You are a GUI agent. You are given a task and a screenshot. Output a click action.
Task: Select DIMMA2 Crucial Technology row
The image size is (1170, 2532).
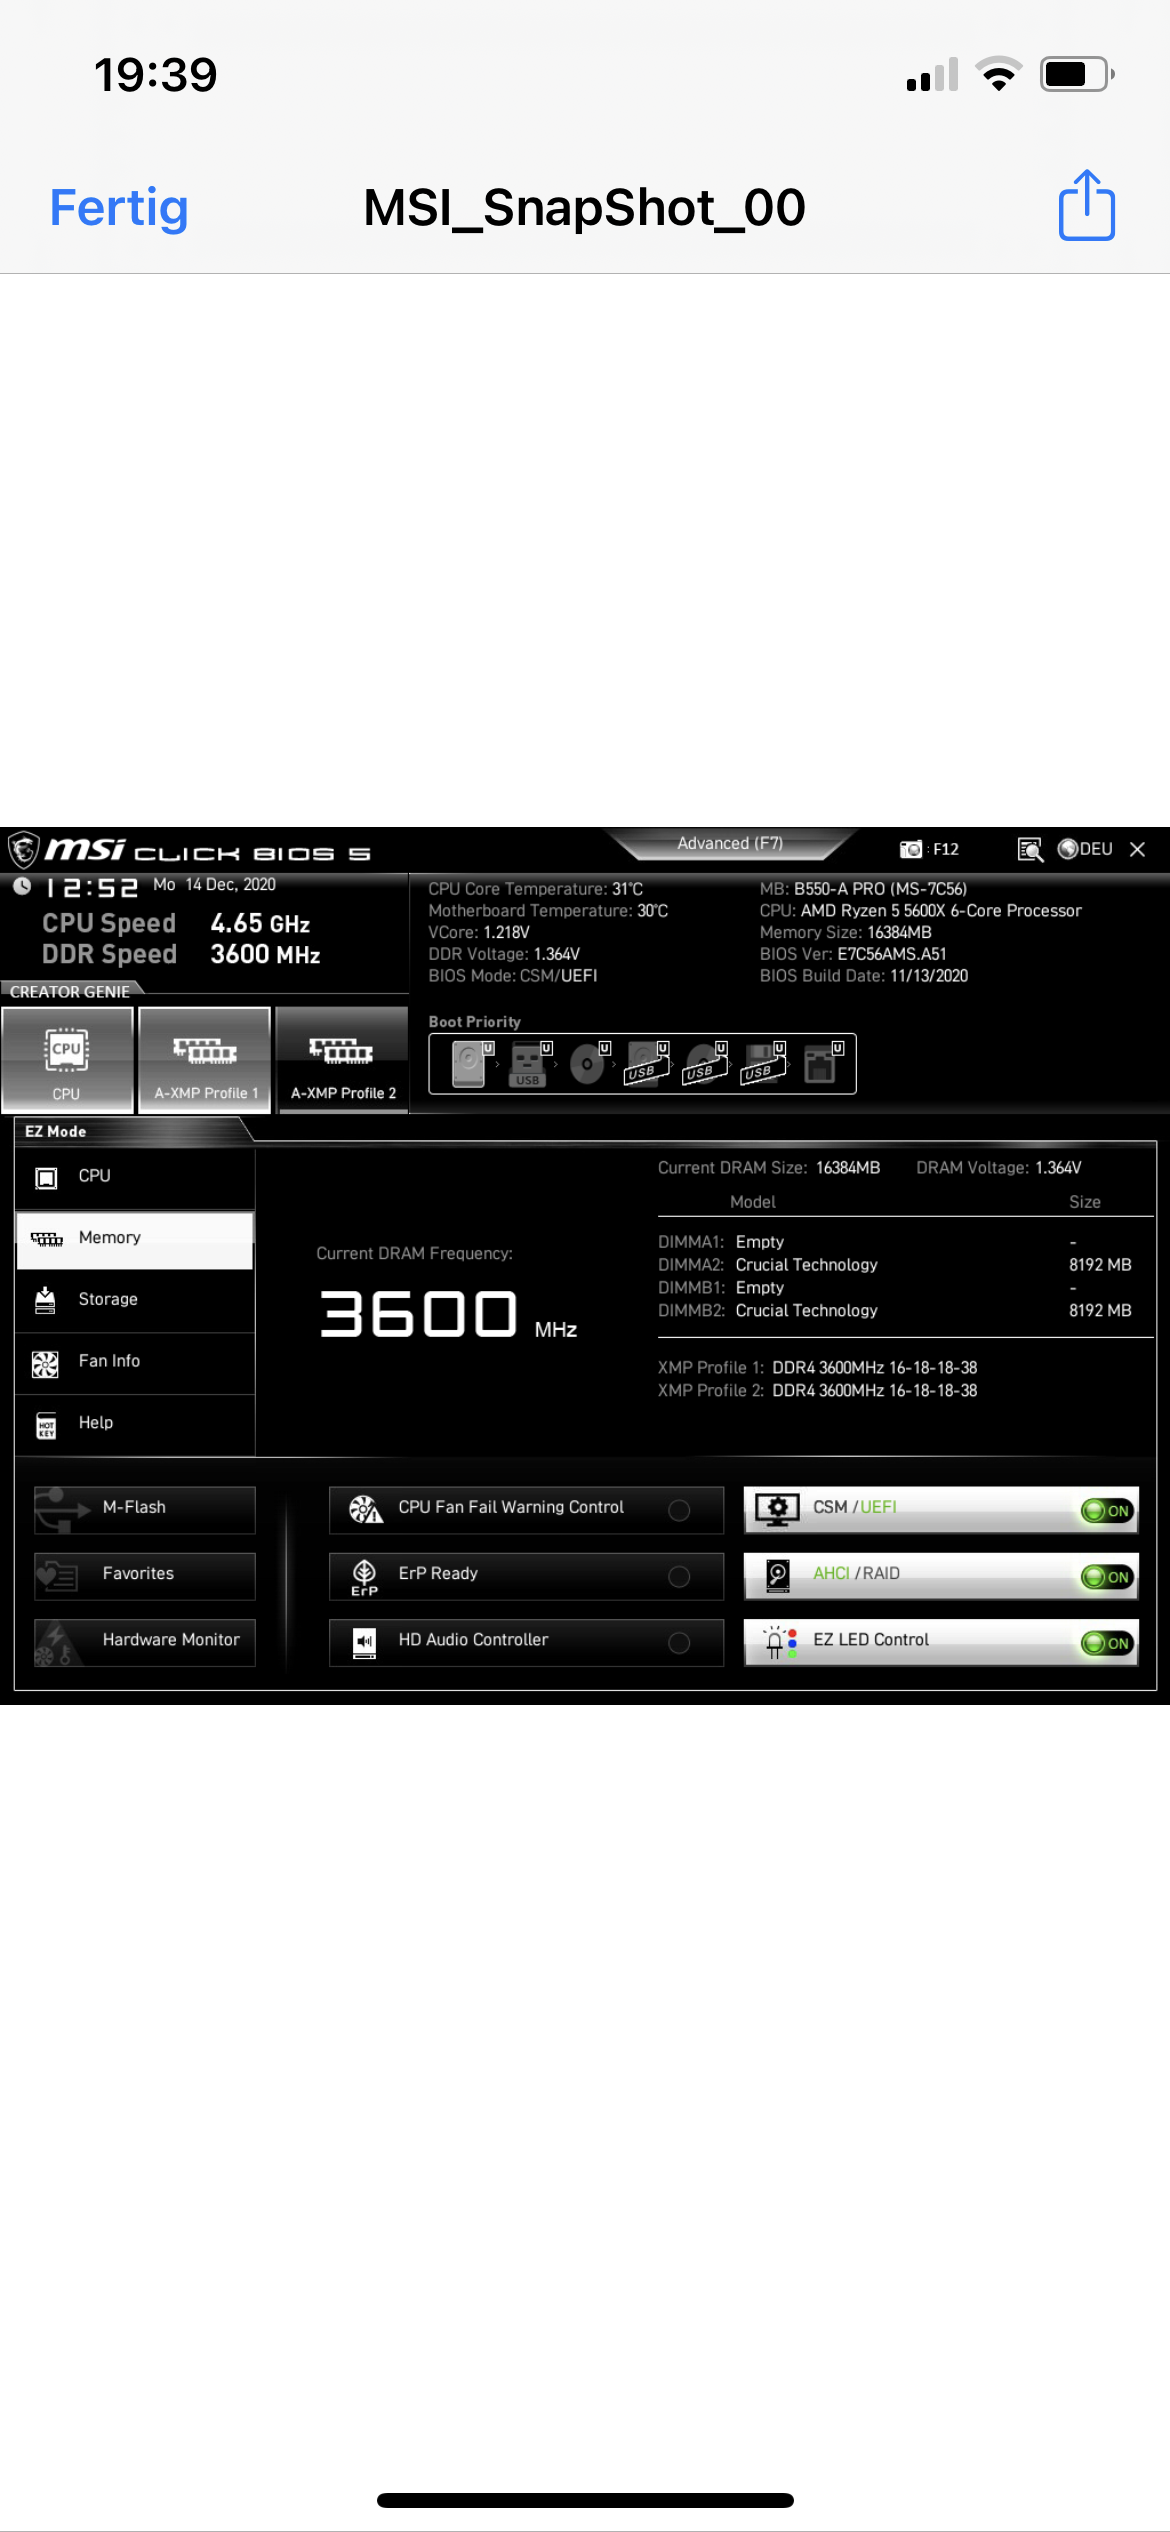pos(895,1265)
